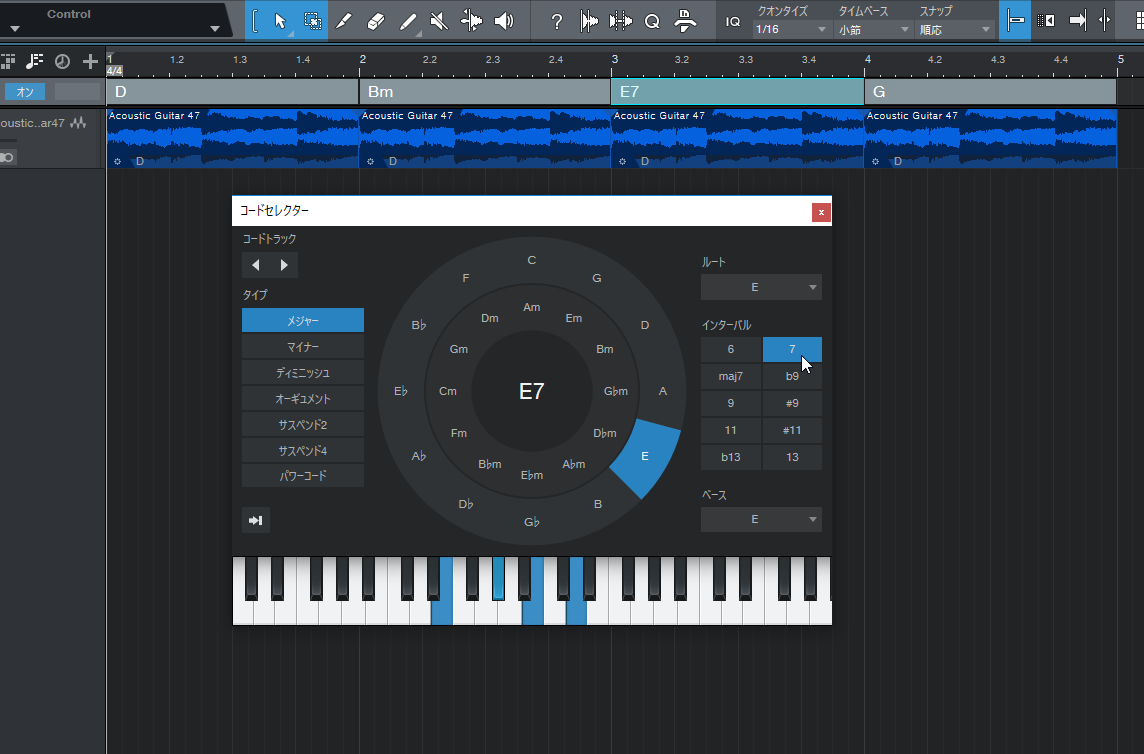Open the ルート root note dropdown
Image resolution: width=1144 pixels, height=754 pixels.
[761, 287]
